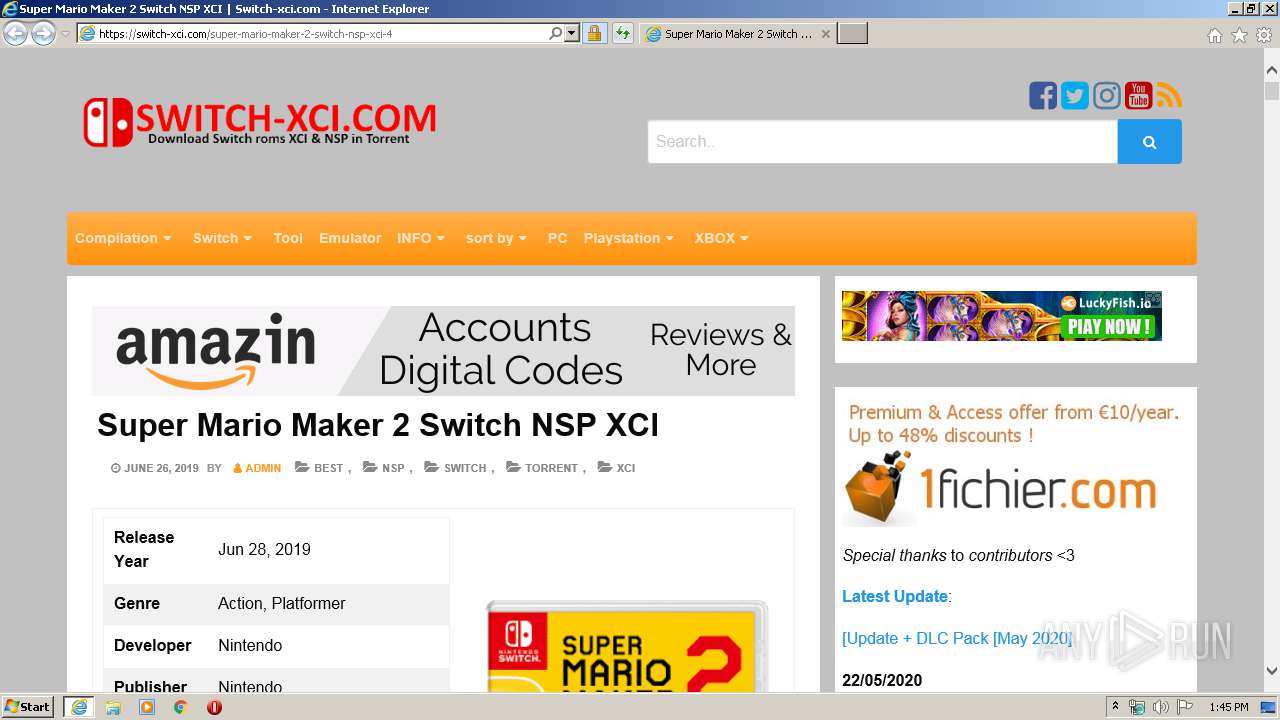Open the File Explorer taskbar icon
This screenshot has width=1280, height=720.
(113, 706)
